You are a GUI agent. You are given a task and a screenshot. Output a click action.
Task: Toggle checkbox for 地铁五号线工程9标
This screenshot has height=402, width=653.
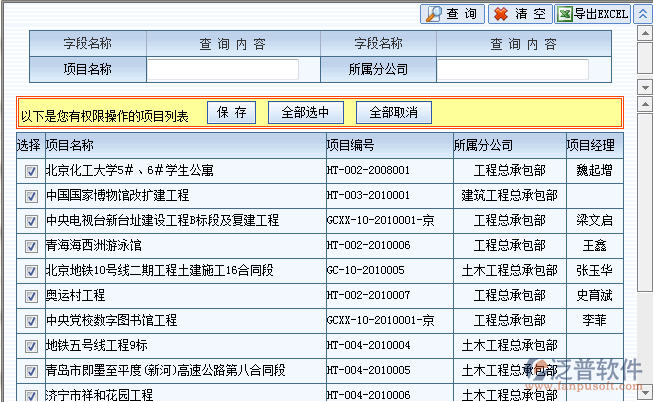[x=32, y=346]
